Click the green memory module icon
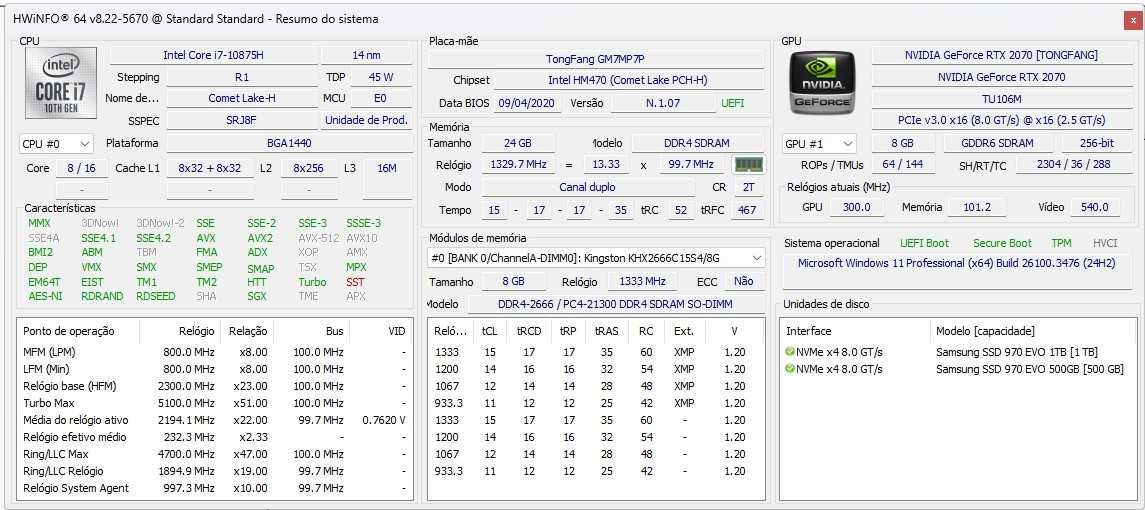 click(748, 165)
